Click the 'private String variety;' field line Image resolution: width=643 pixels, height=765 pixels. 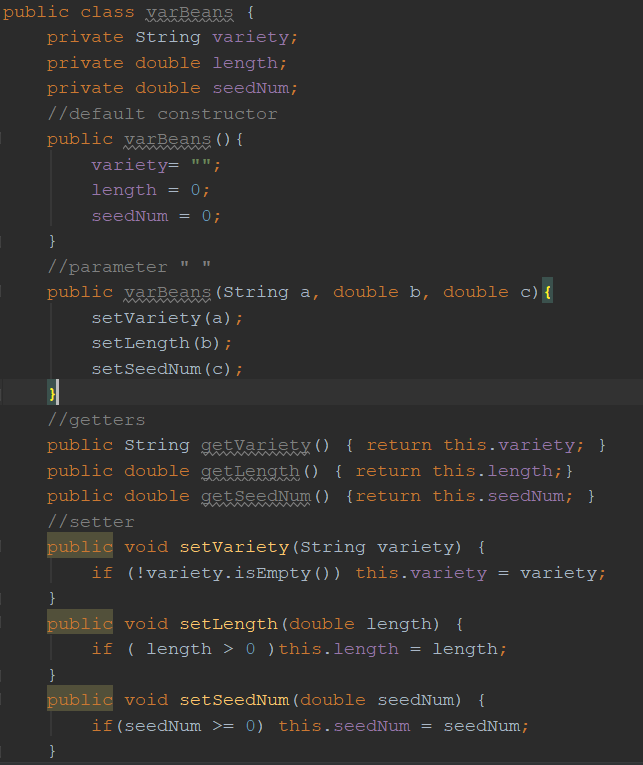point(172,38)
